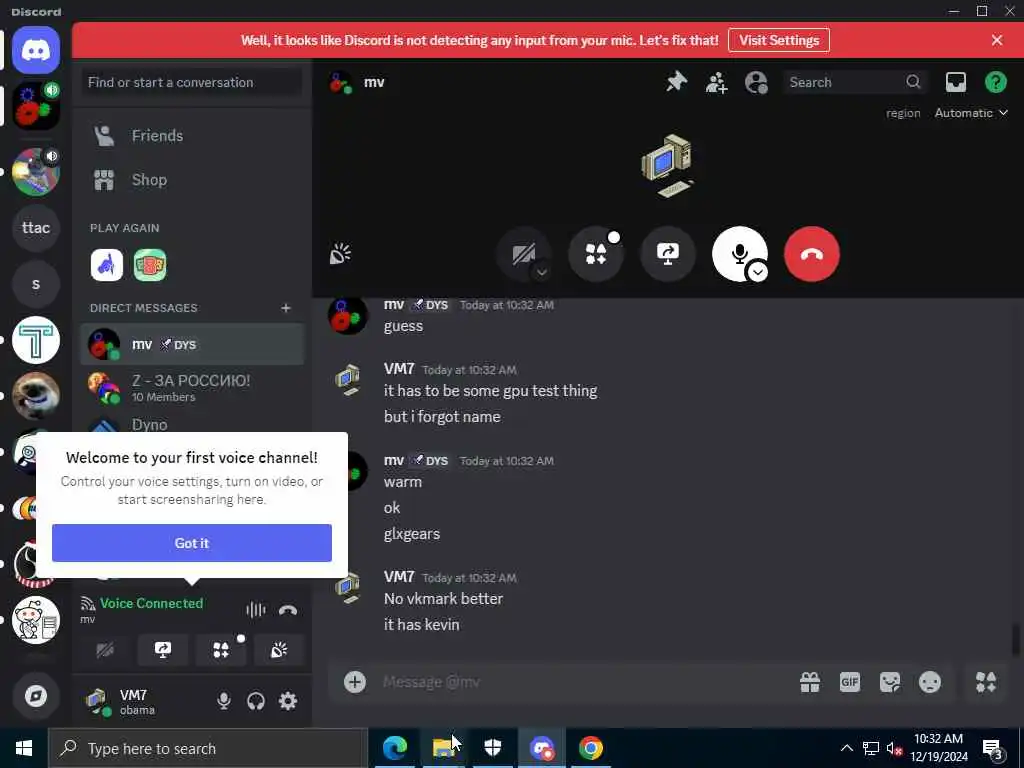Open Microsoft Edge in taskbar
Image resolution: width=1024 pixels, height=768 pixels.
[394, 748]
